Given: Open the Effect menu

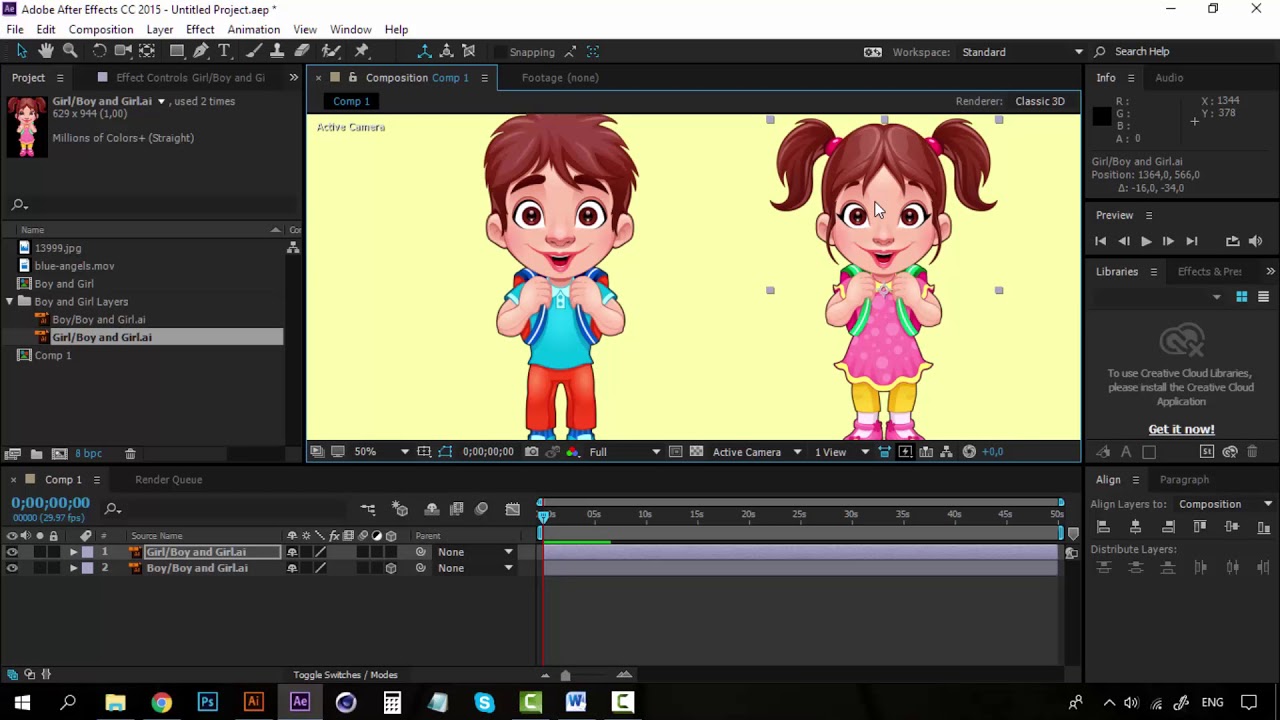Looking at the screenshot, I should tap(200, 29).
